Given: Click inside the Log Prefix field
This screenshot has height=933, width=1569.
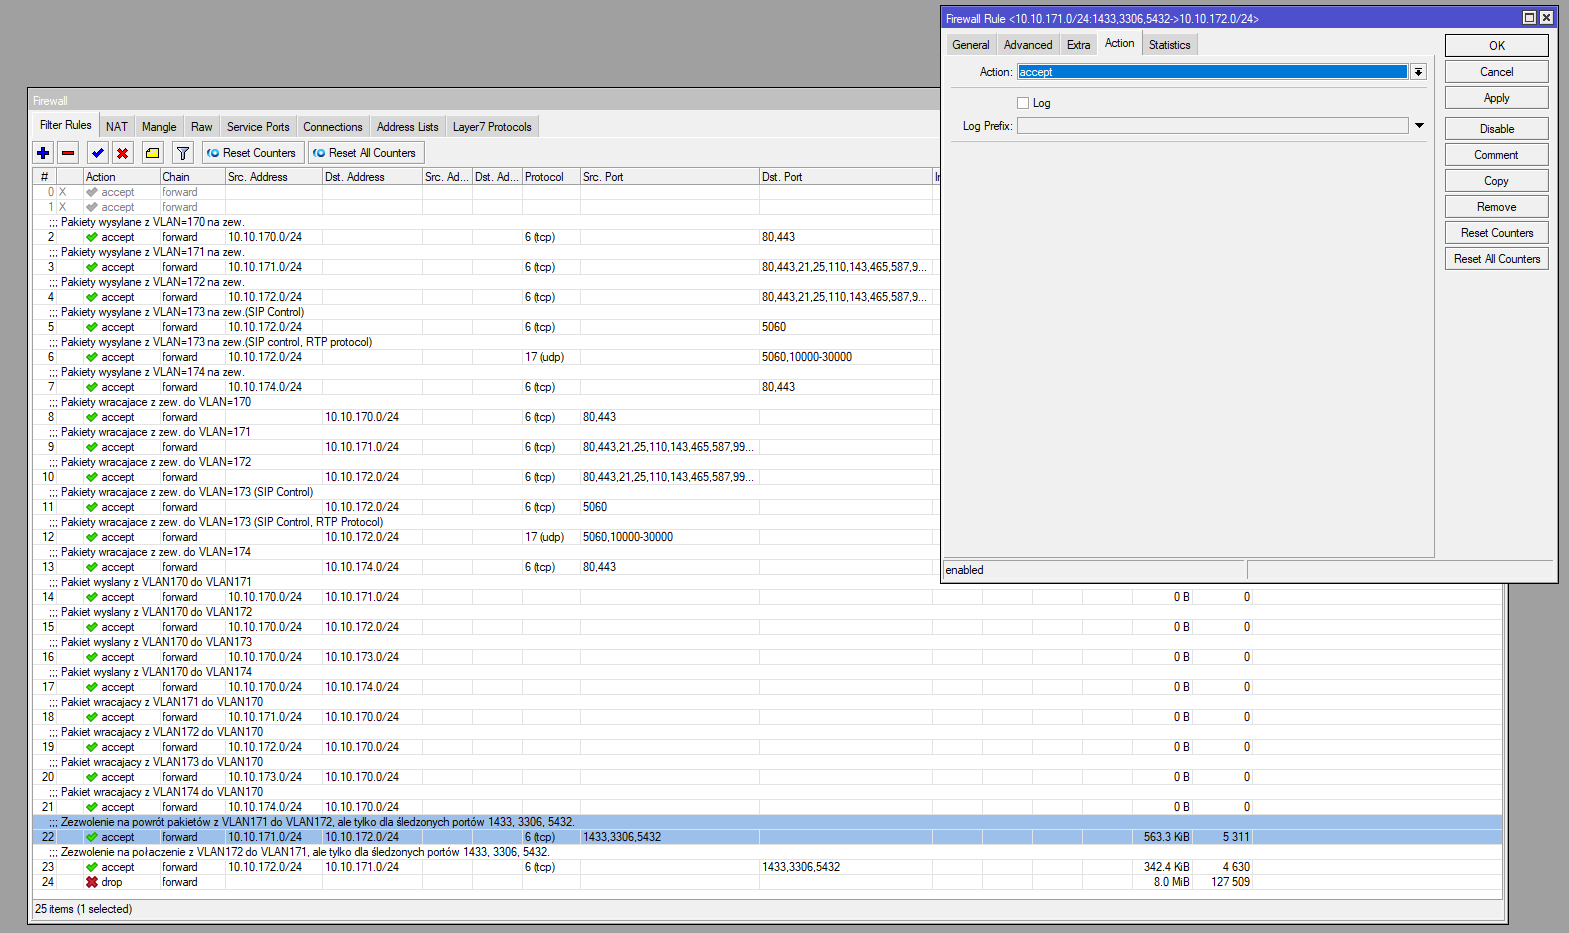Looking at the screenshot, I should click(1212, 126).
